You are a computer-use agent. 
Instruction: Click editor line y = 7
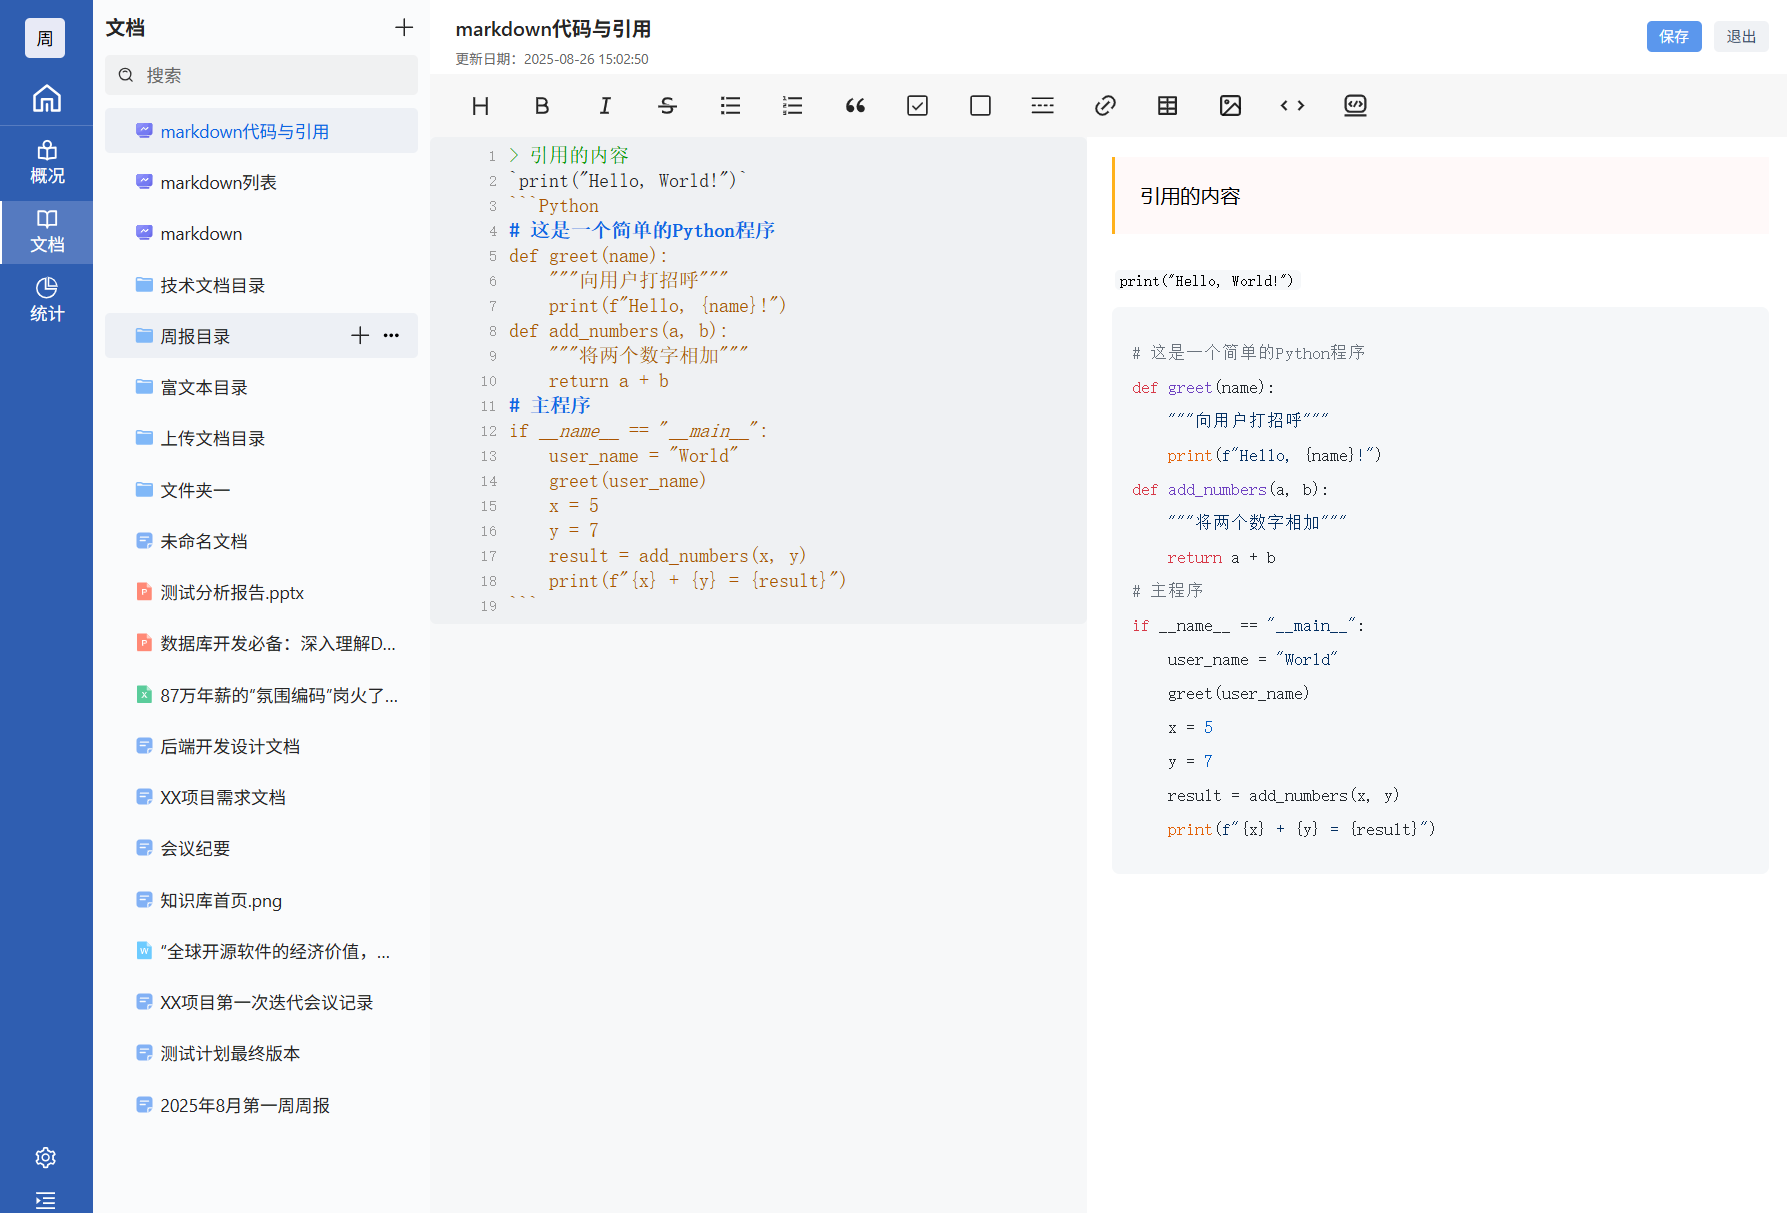573,530
